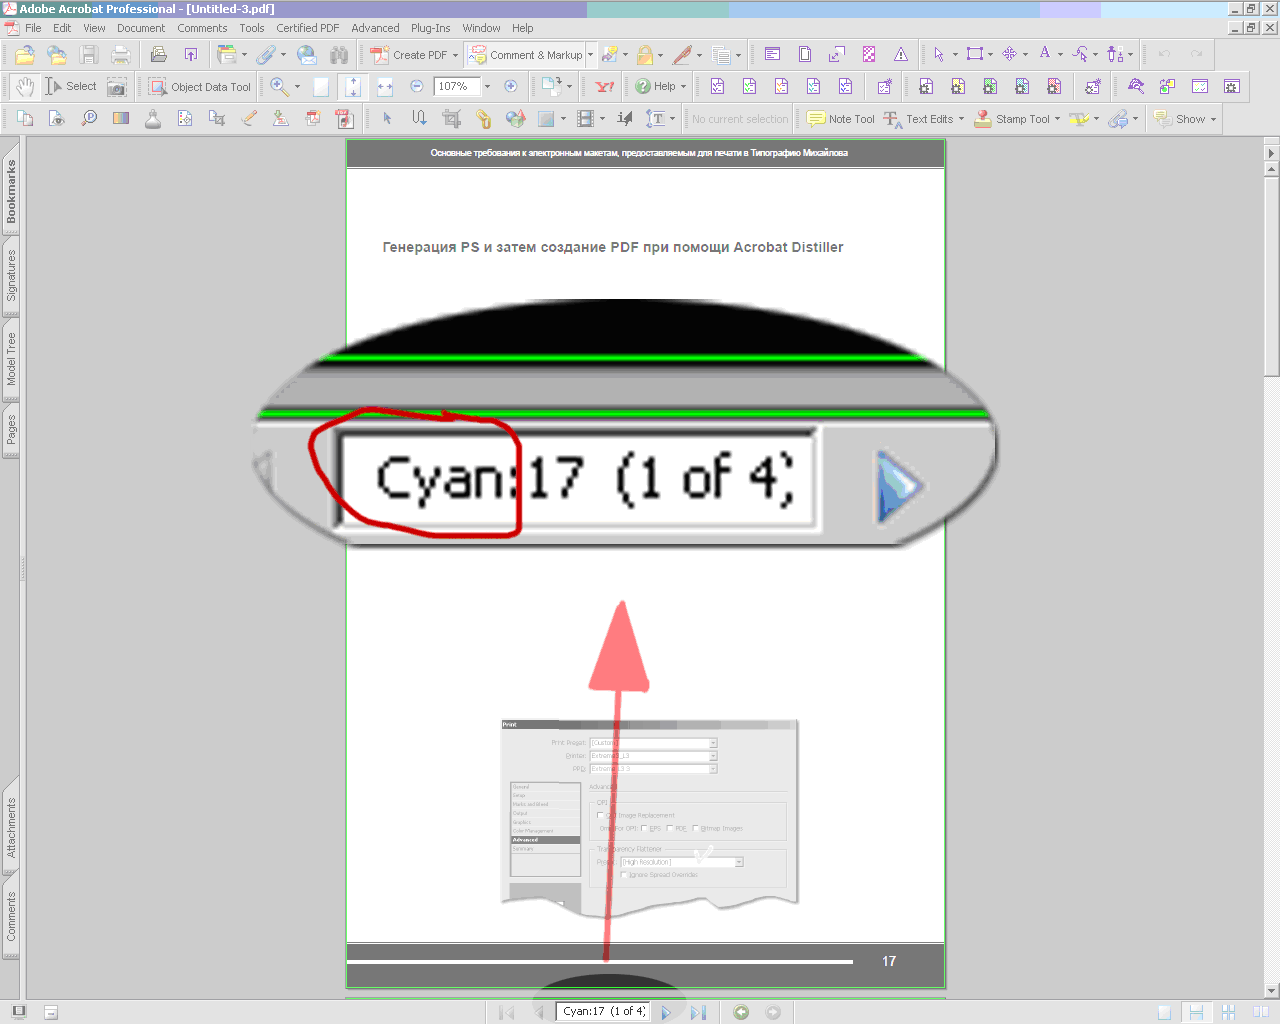
Task: Expand the Text Edits dropdown
Action: point(961,119)
